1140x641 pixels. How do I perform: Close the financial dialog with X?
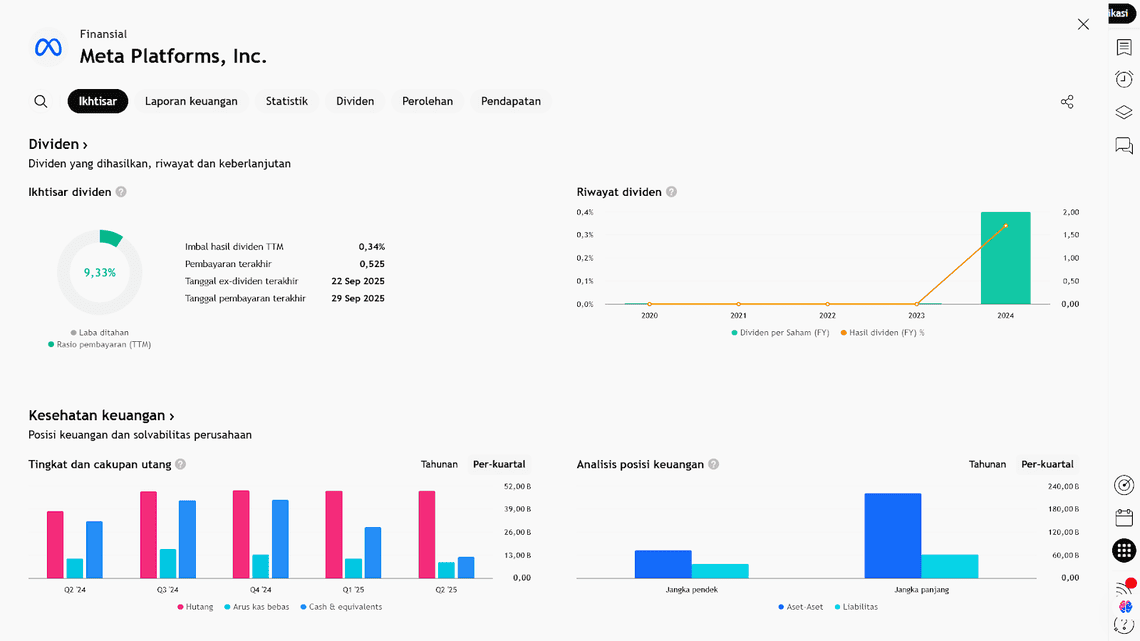(x=1083, y=24)
